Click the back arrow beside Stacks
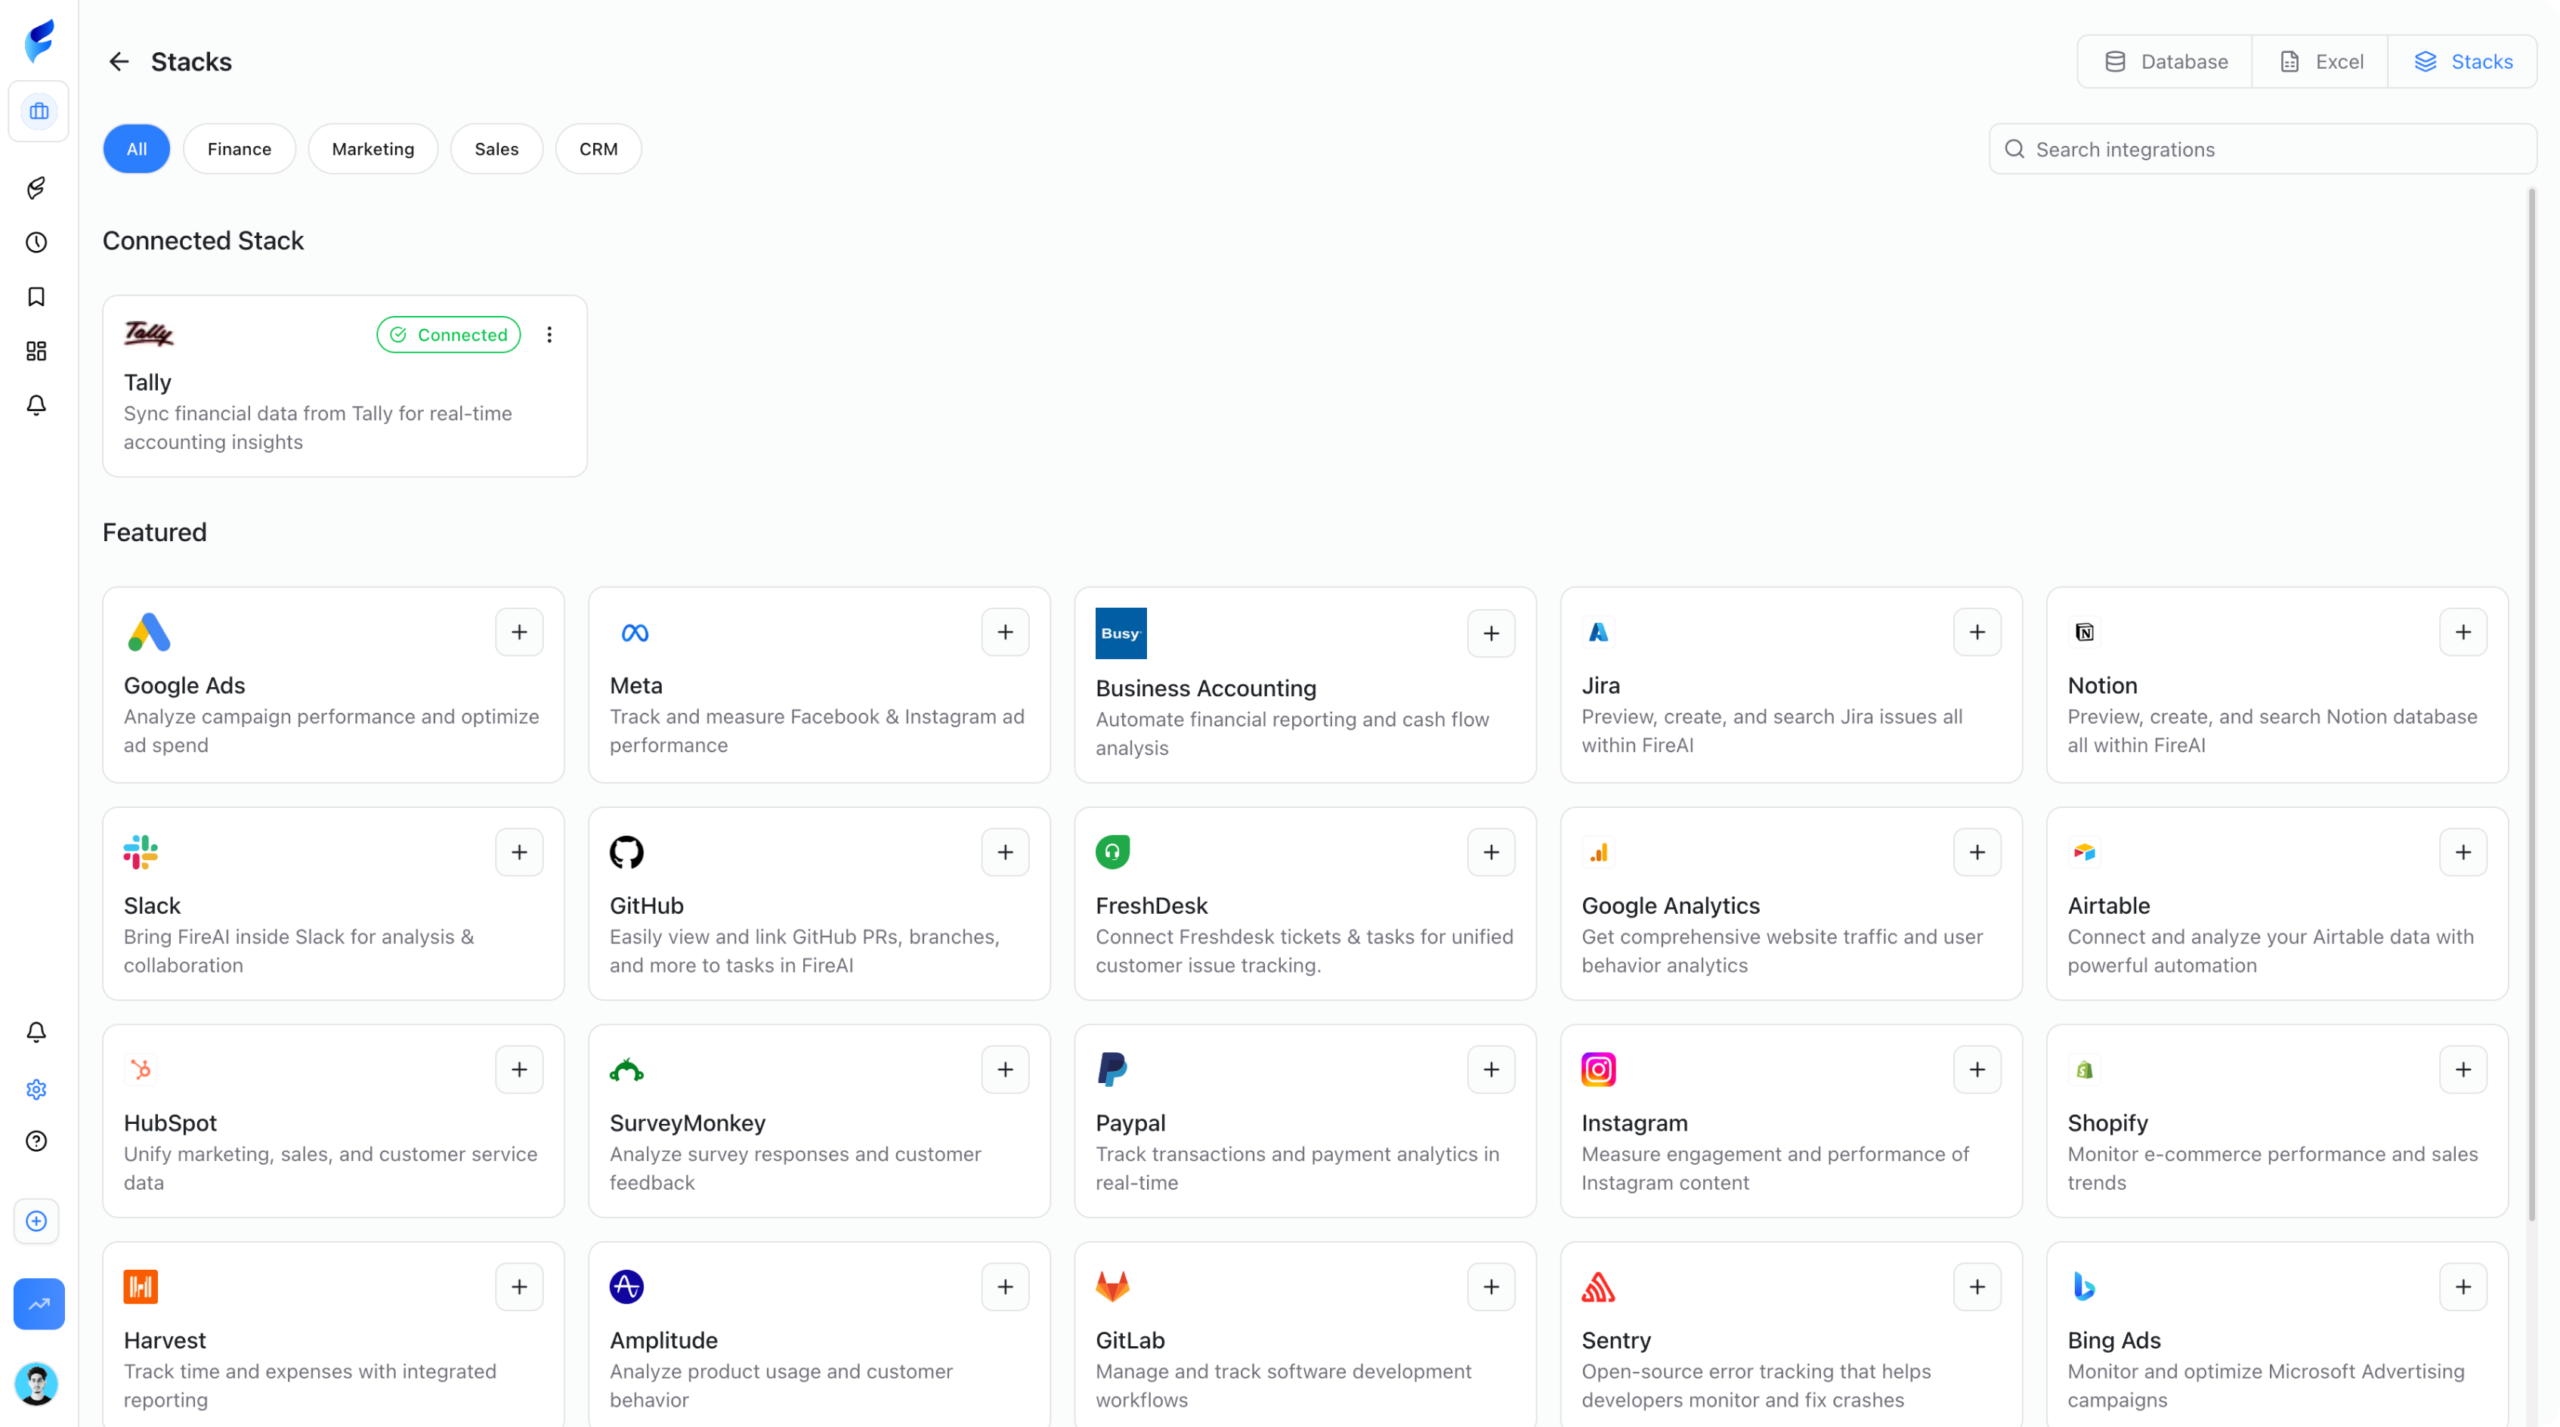The width and height of the screenshot is (2560, 1427). click(x=119, y=62)
